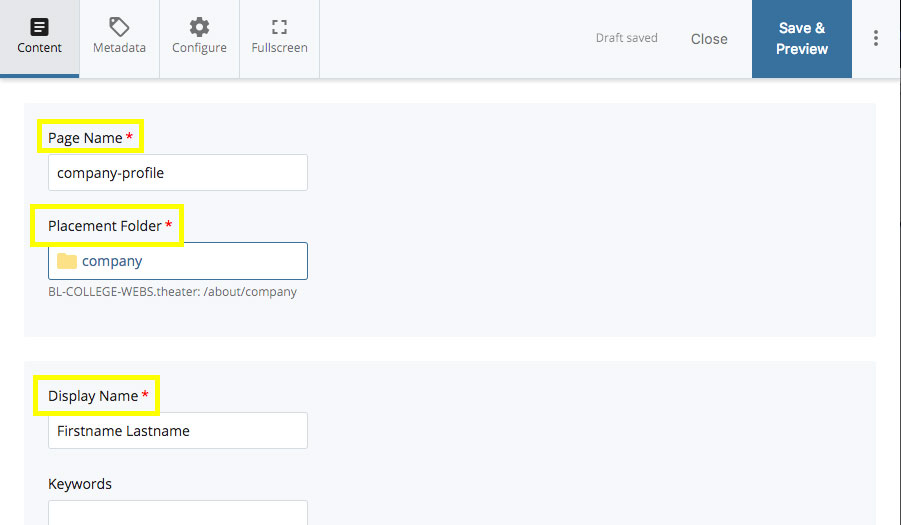The height and width of the screenshot is (525, 901).
Task: Click the Content document icon
Action: tap(39, 26)
